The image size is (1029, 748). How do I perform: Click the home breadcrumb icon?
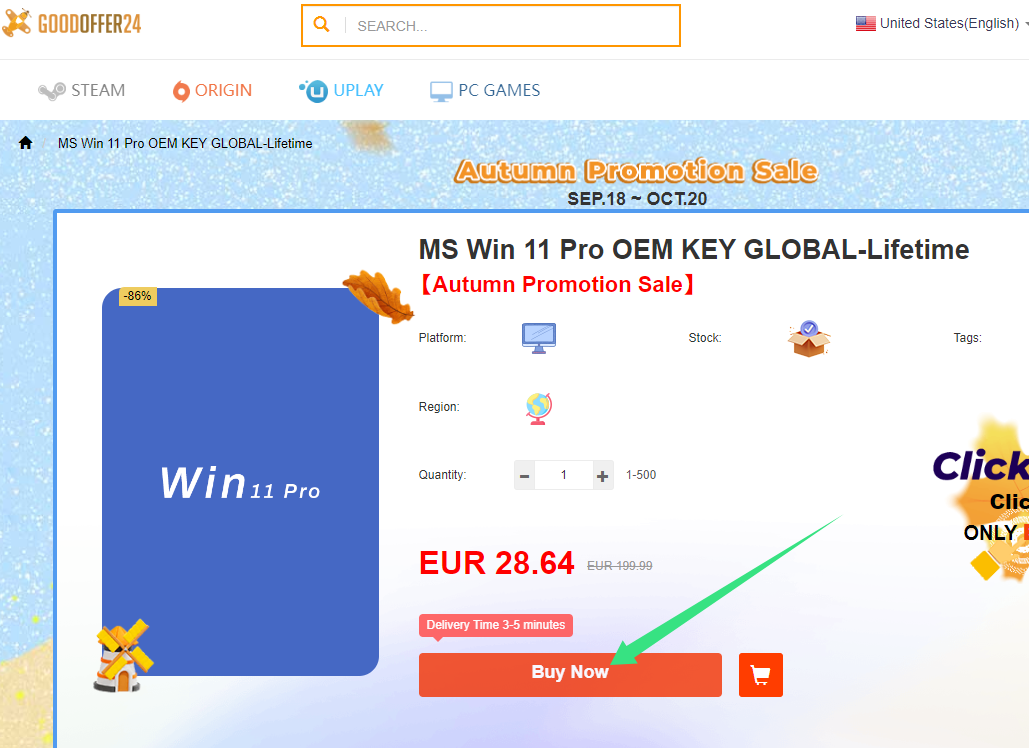pyautogui.click(x=26, y=143)
